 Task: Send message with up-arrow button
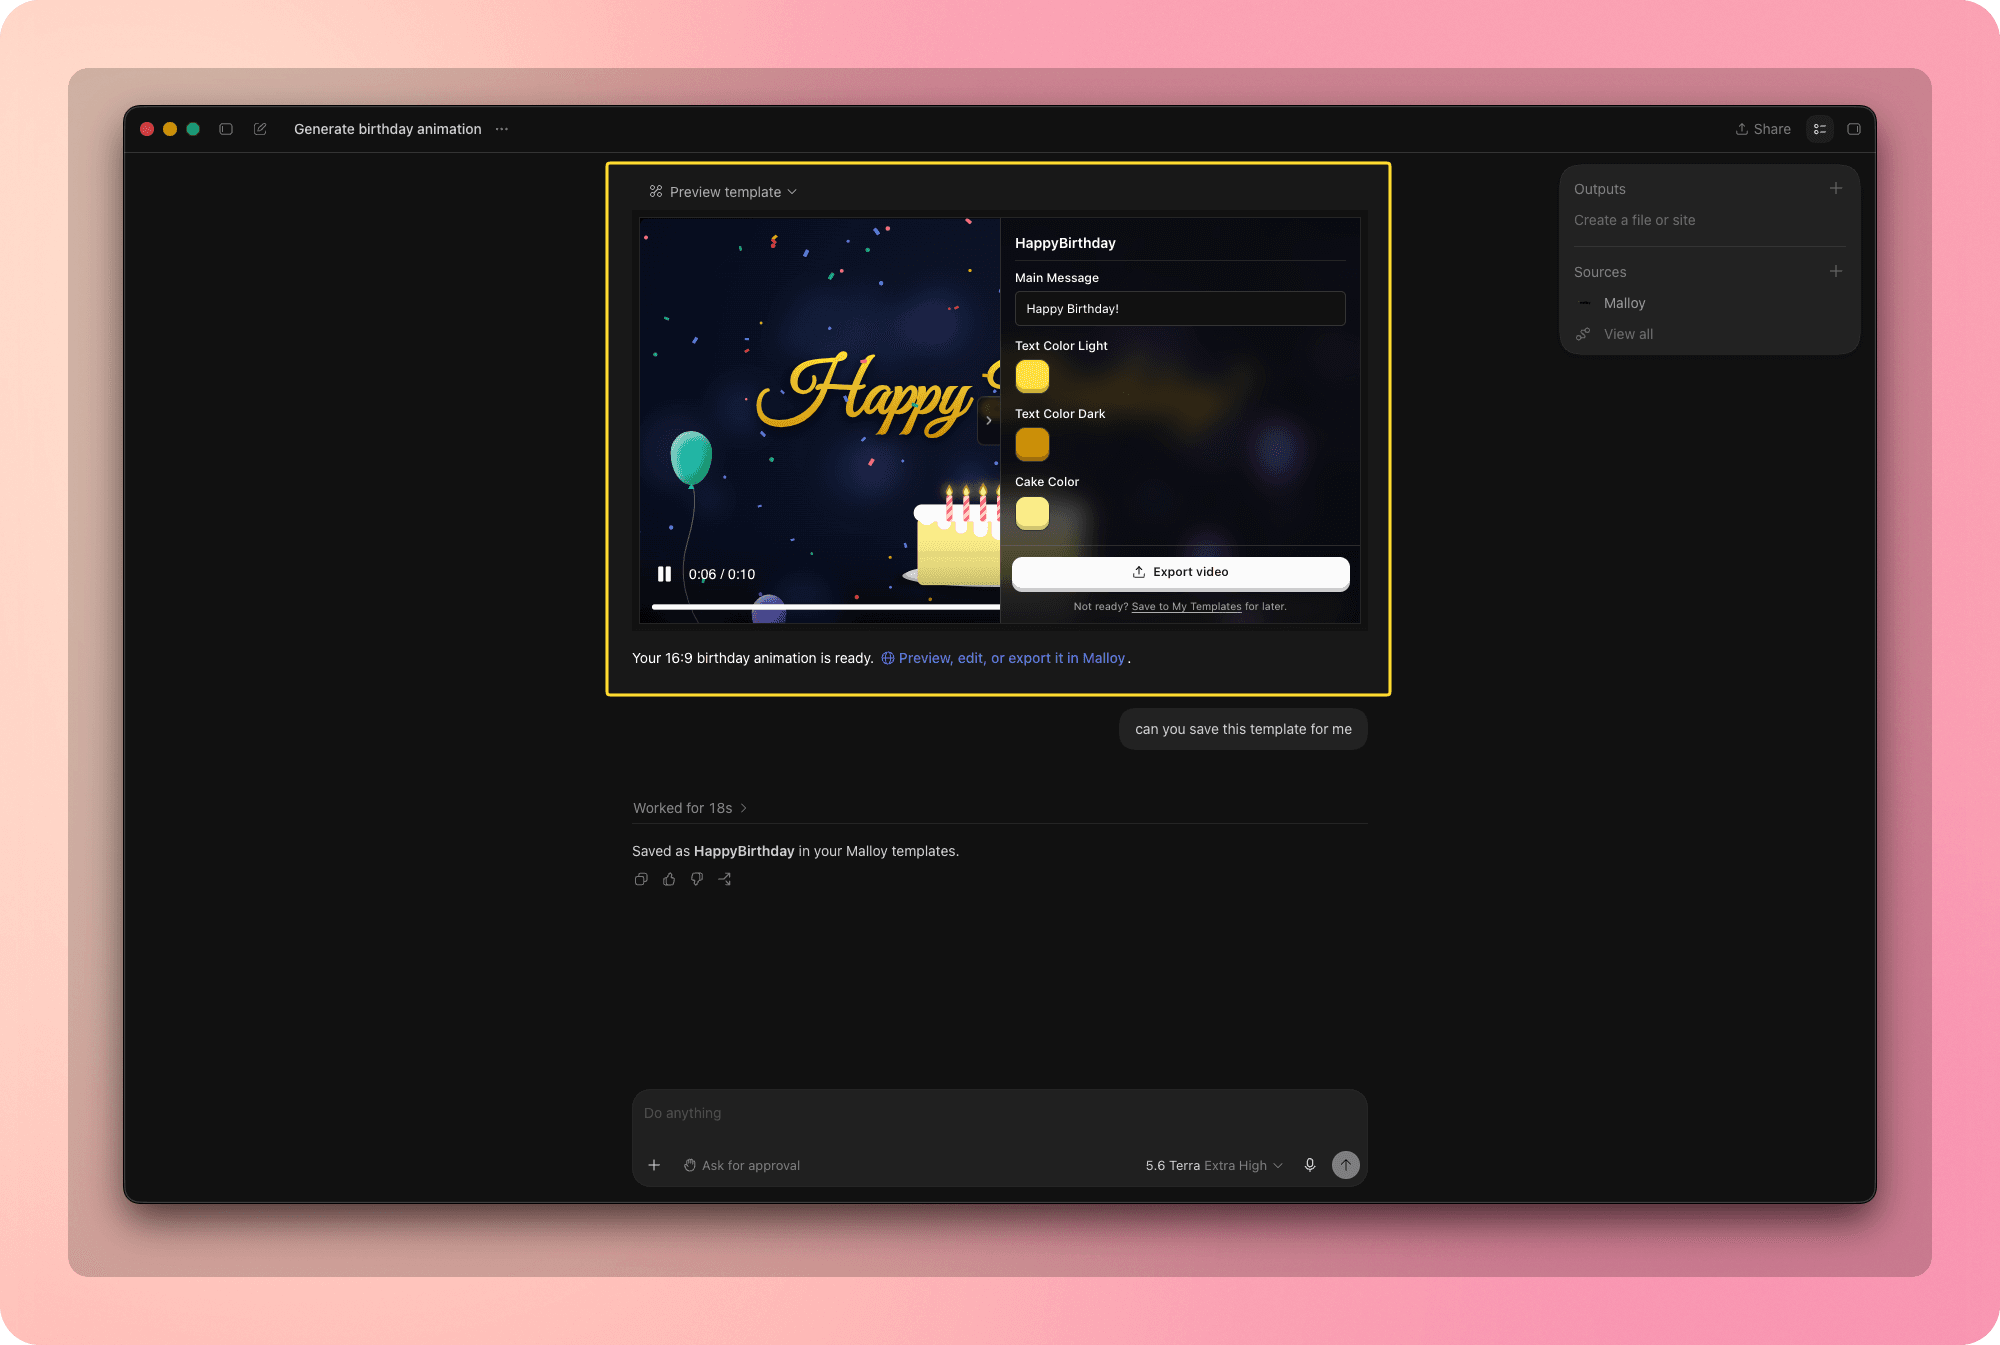[1346, 1165]
